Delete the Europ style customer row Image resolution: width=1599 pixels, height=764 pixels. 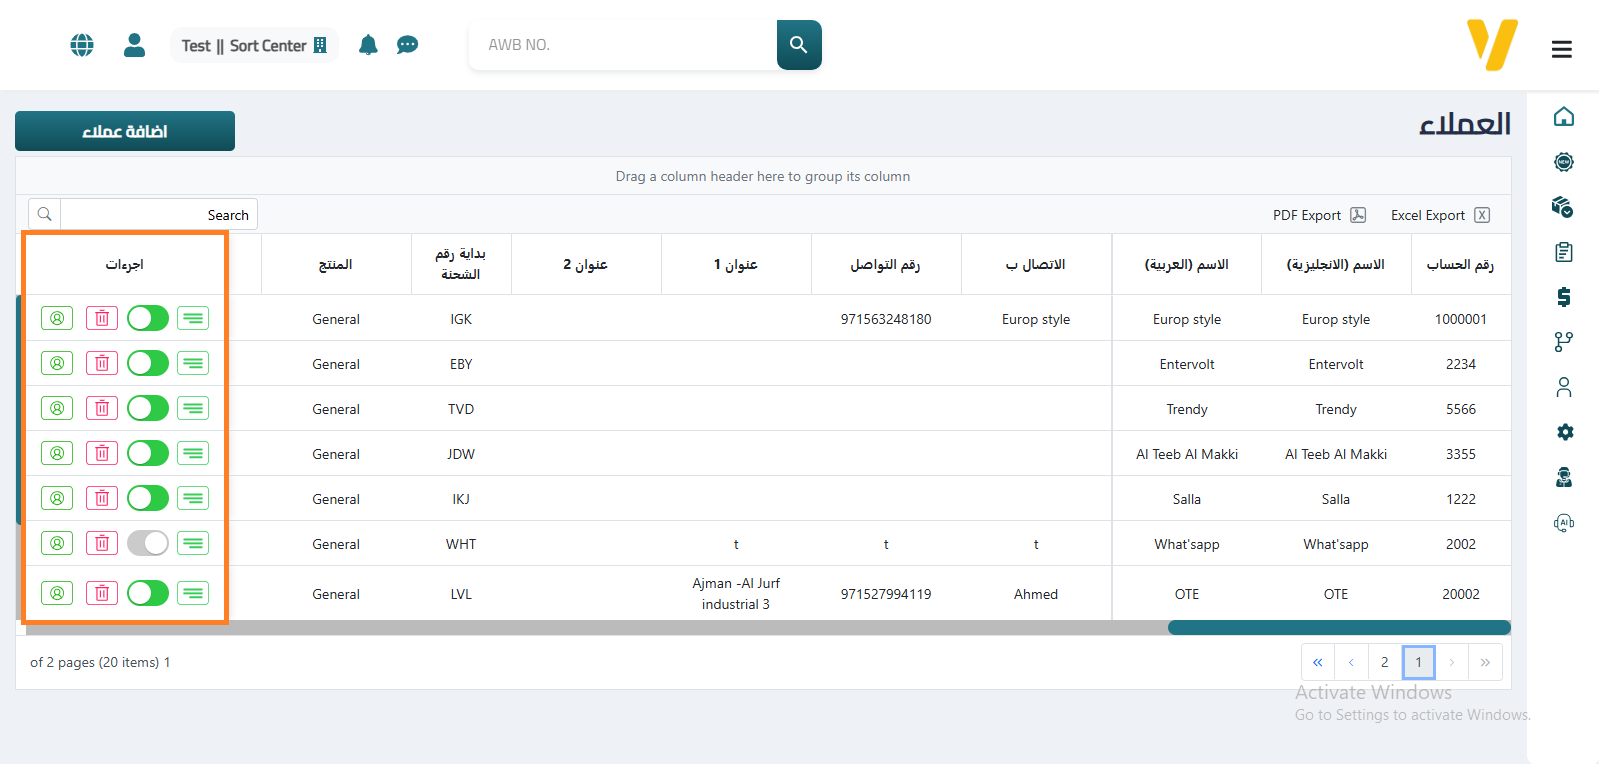[x=102, y=318]
